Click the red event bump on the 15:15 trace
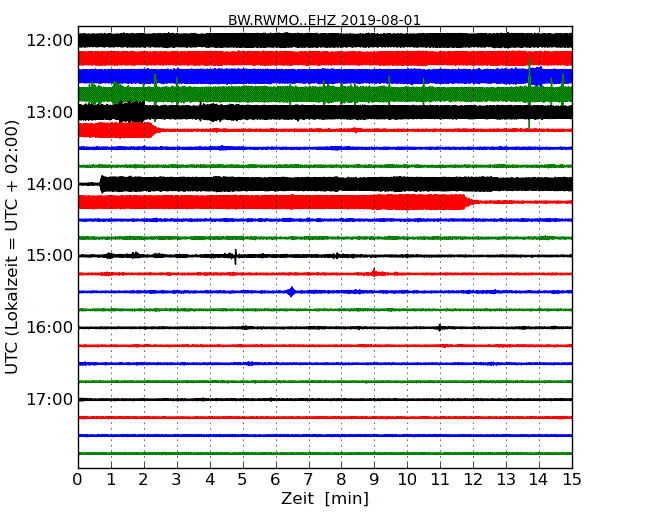Image resolution: width=650 pixels, height=520 pixels. tap(374, 272)
